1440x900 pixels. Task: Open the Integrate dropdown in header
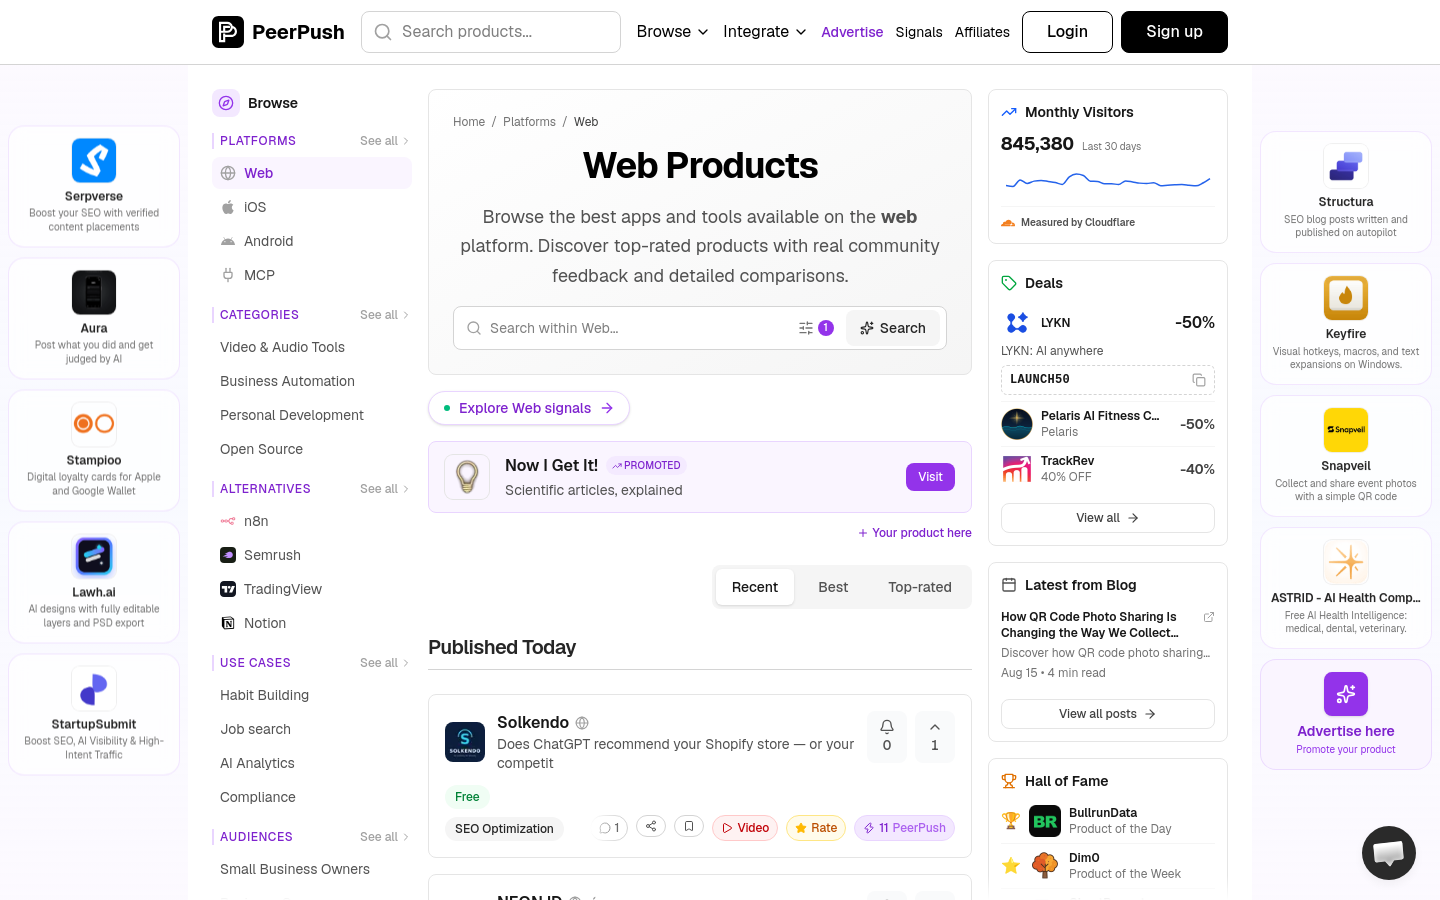point(765,32)
